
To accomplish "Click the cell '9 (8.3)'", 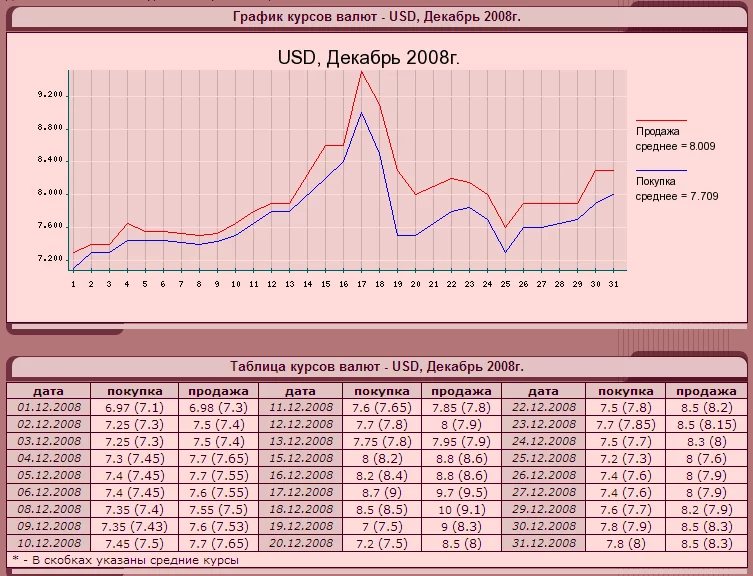I will coord(461,527).
